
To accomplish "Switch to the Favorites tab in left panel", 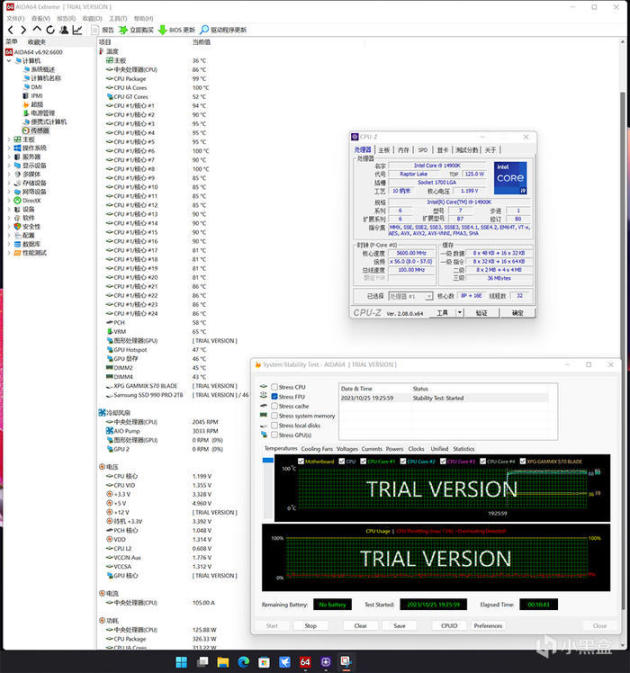I will [x=36, y=42].
